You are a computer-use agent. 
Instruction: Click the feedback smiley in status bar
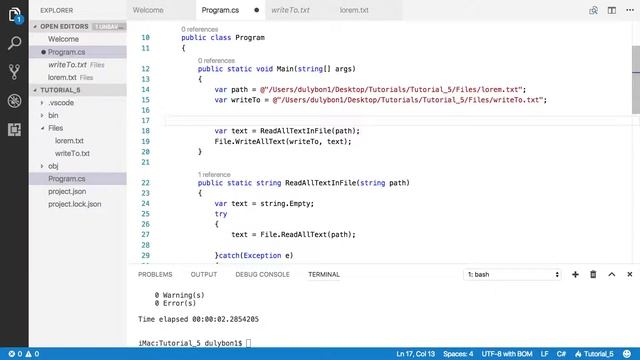(627, 354)
